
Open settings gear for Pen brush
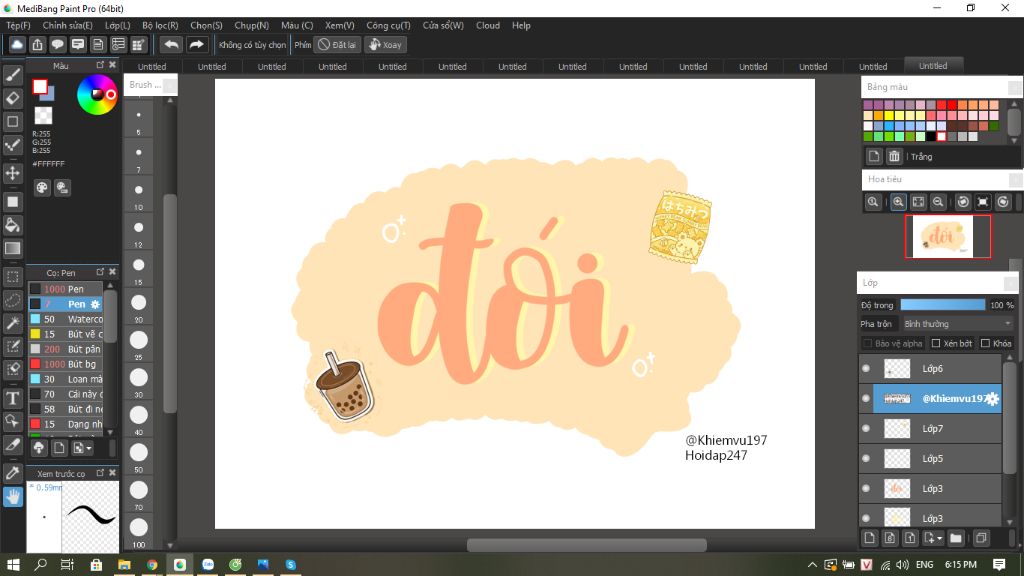[95, 304]
